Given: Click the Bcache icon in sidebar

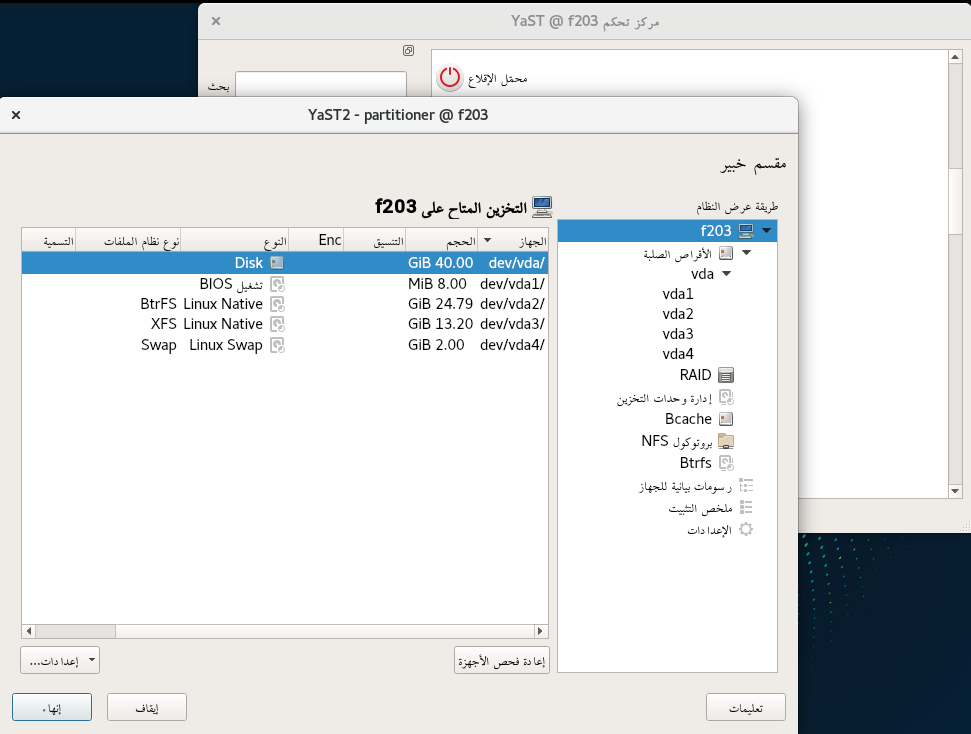Looking at the screenshot, I should pyautogui.click(x=726, y=419).
